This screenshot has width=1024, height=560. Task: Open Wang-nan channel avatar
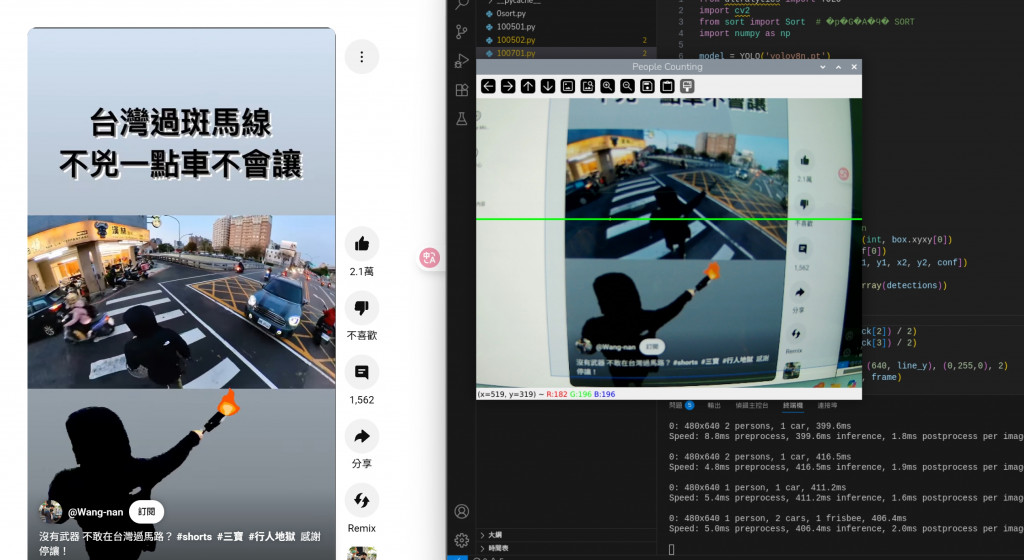coord(50,512)
